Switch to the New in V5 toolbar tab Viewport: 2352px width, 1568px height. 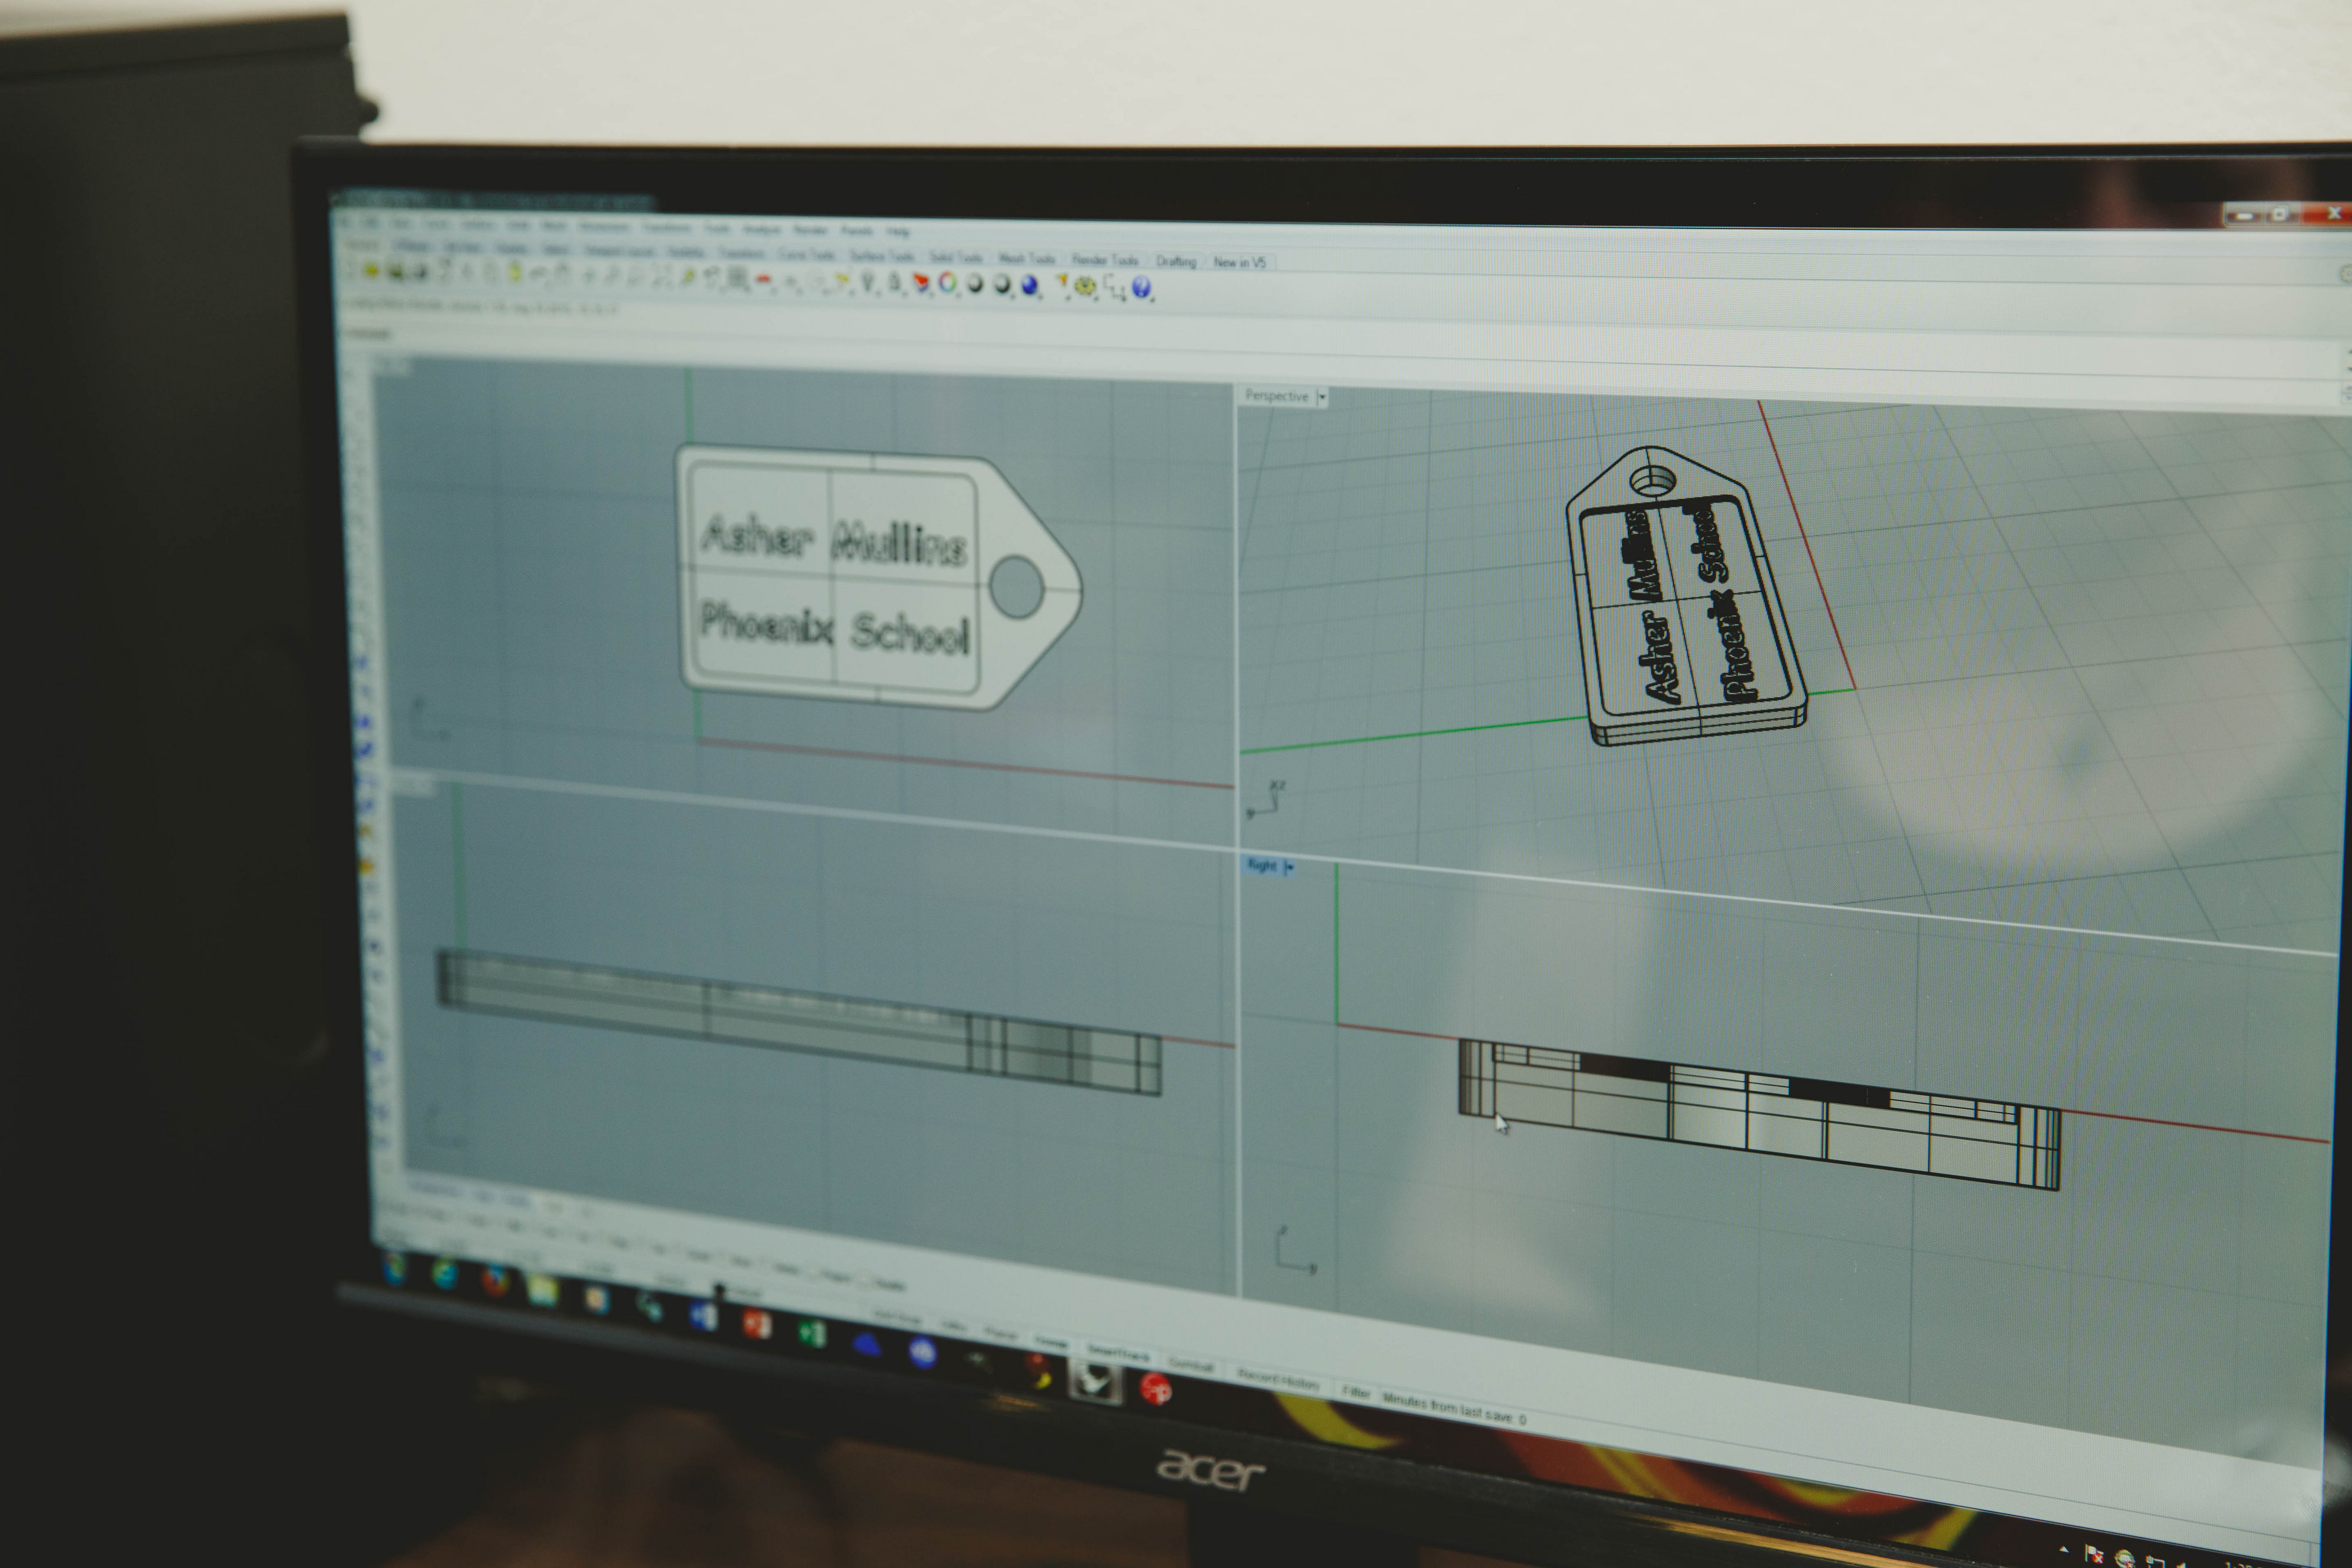(x=1240, y=262)
